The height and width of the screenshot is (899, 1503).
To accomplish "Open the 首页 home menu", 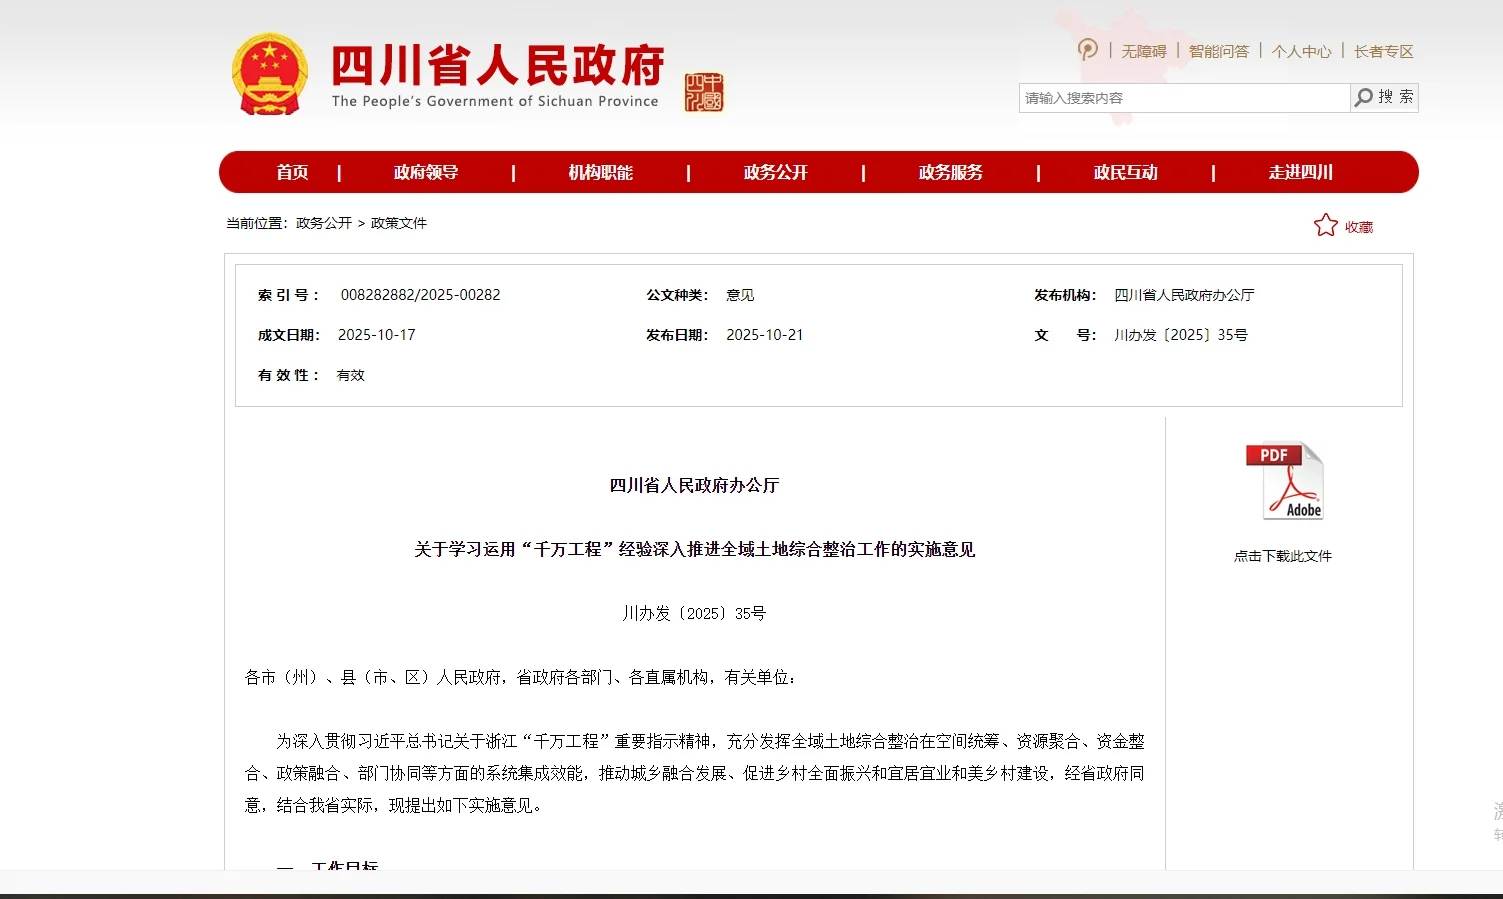I will tap(292, 172).
